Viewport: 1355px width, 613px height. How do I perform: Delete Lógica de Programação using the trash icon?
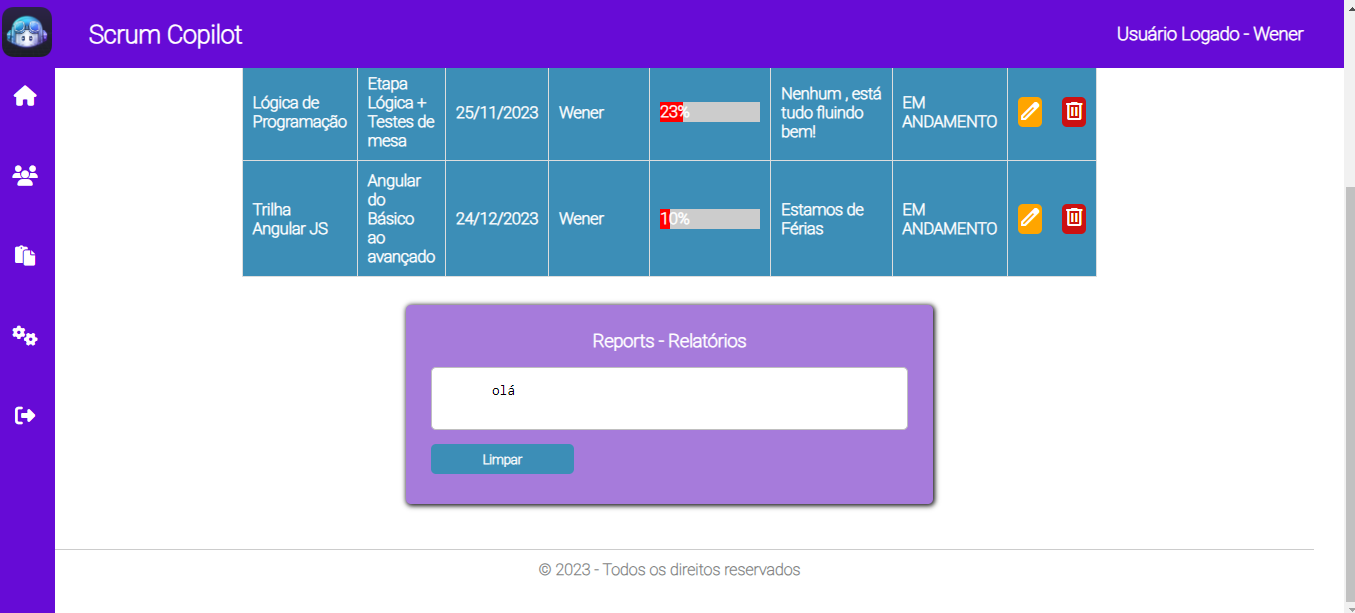[1073, 112]
